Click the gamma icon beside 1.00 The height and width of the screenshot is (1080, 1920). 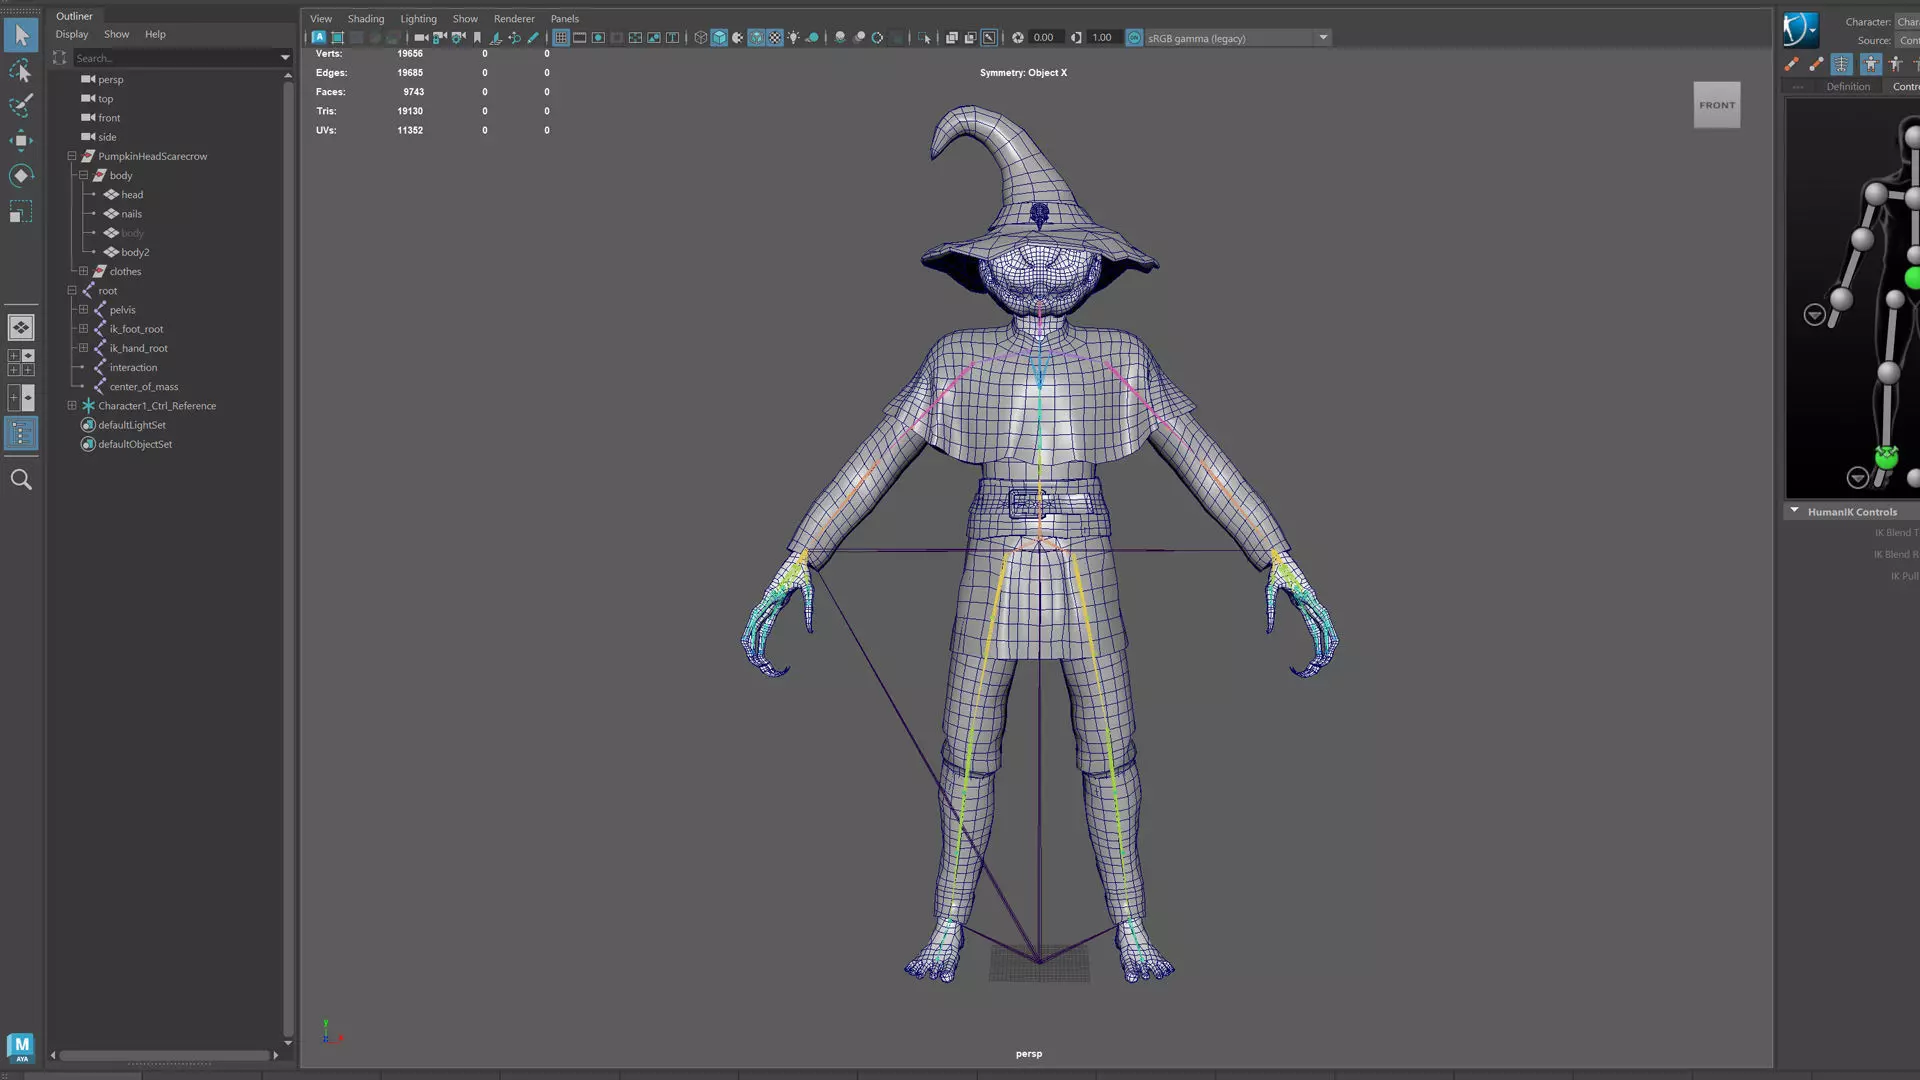pyautogui.click(x=1076, y=38)
